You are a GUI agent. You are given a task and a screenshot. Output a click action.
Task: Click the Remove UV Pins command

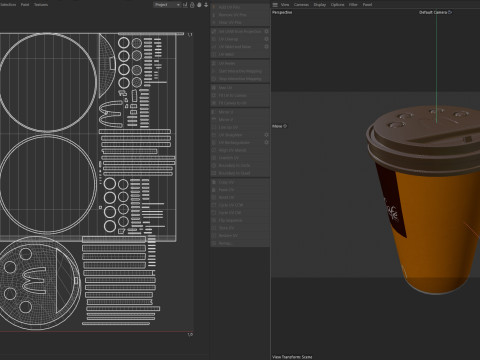(240, 15)
